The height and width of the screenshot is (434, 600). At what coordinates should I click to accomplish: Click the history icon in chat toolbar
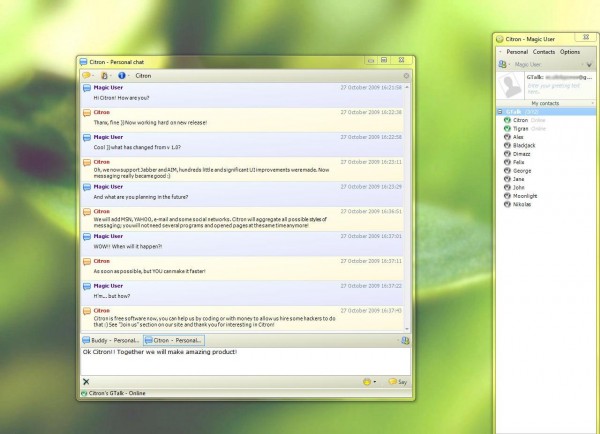(x=104, y=75)
